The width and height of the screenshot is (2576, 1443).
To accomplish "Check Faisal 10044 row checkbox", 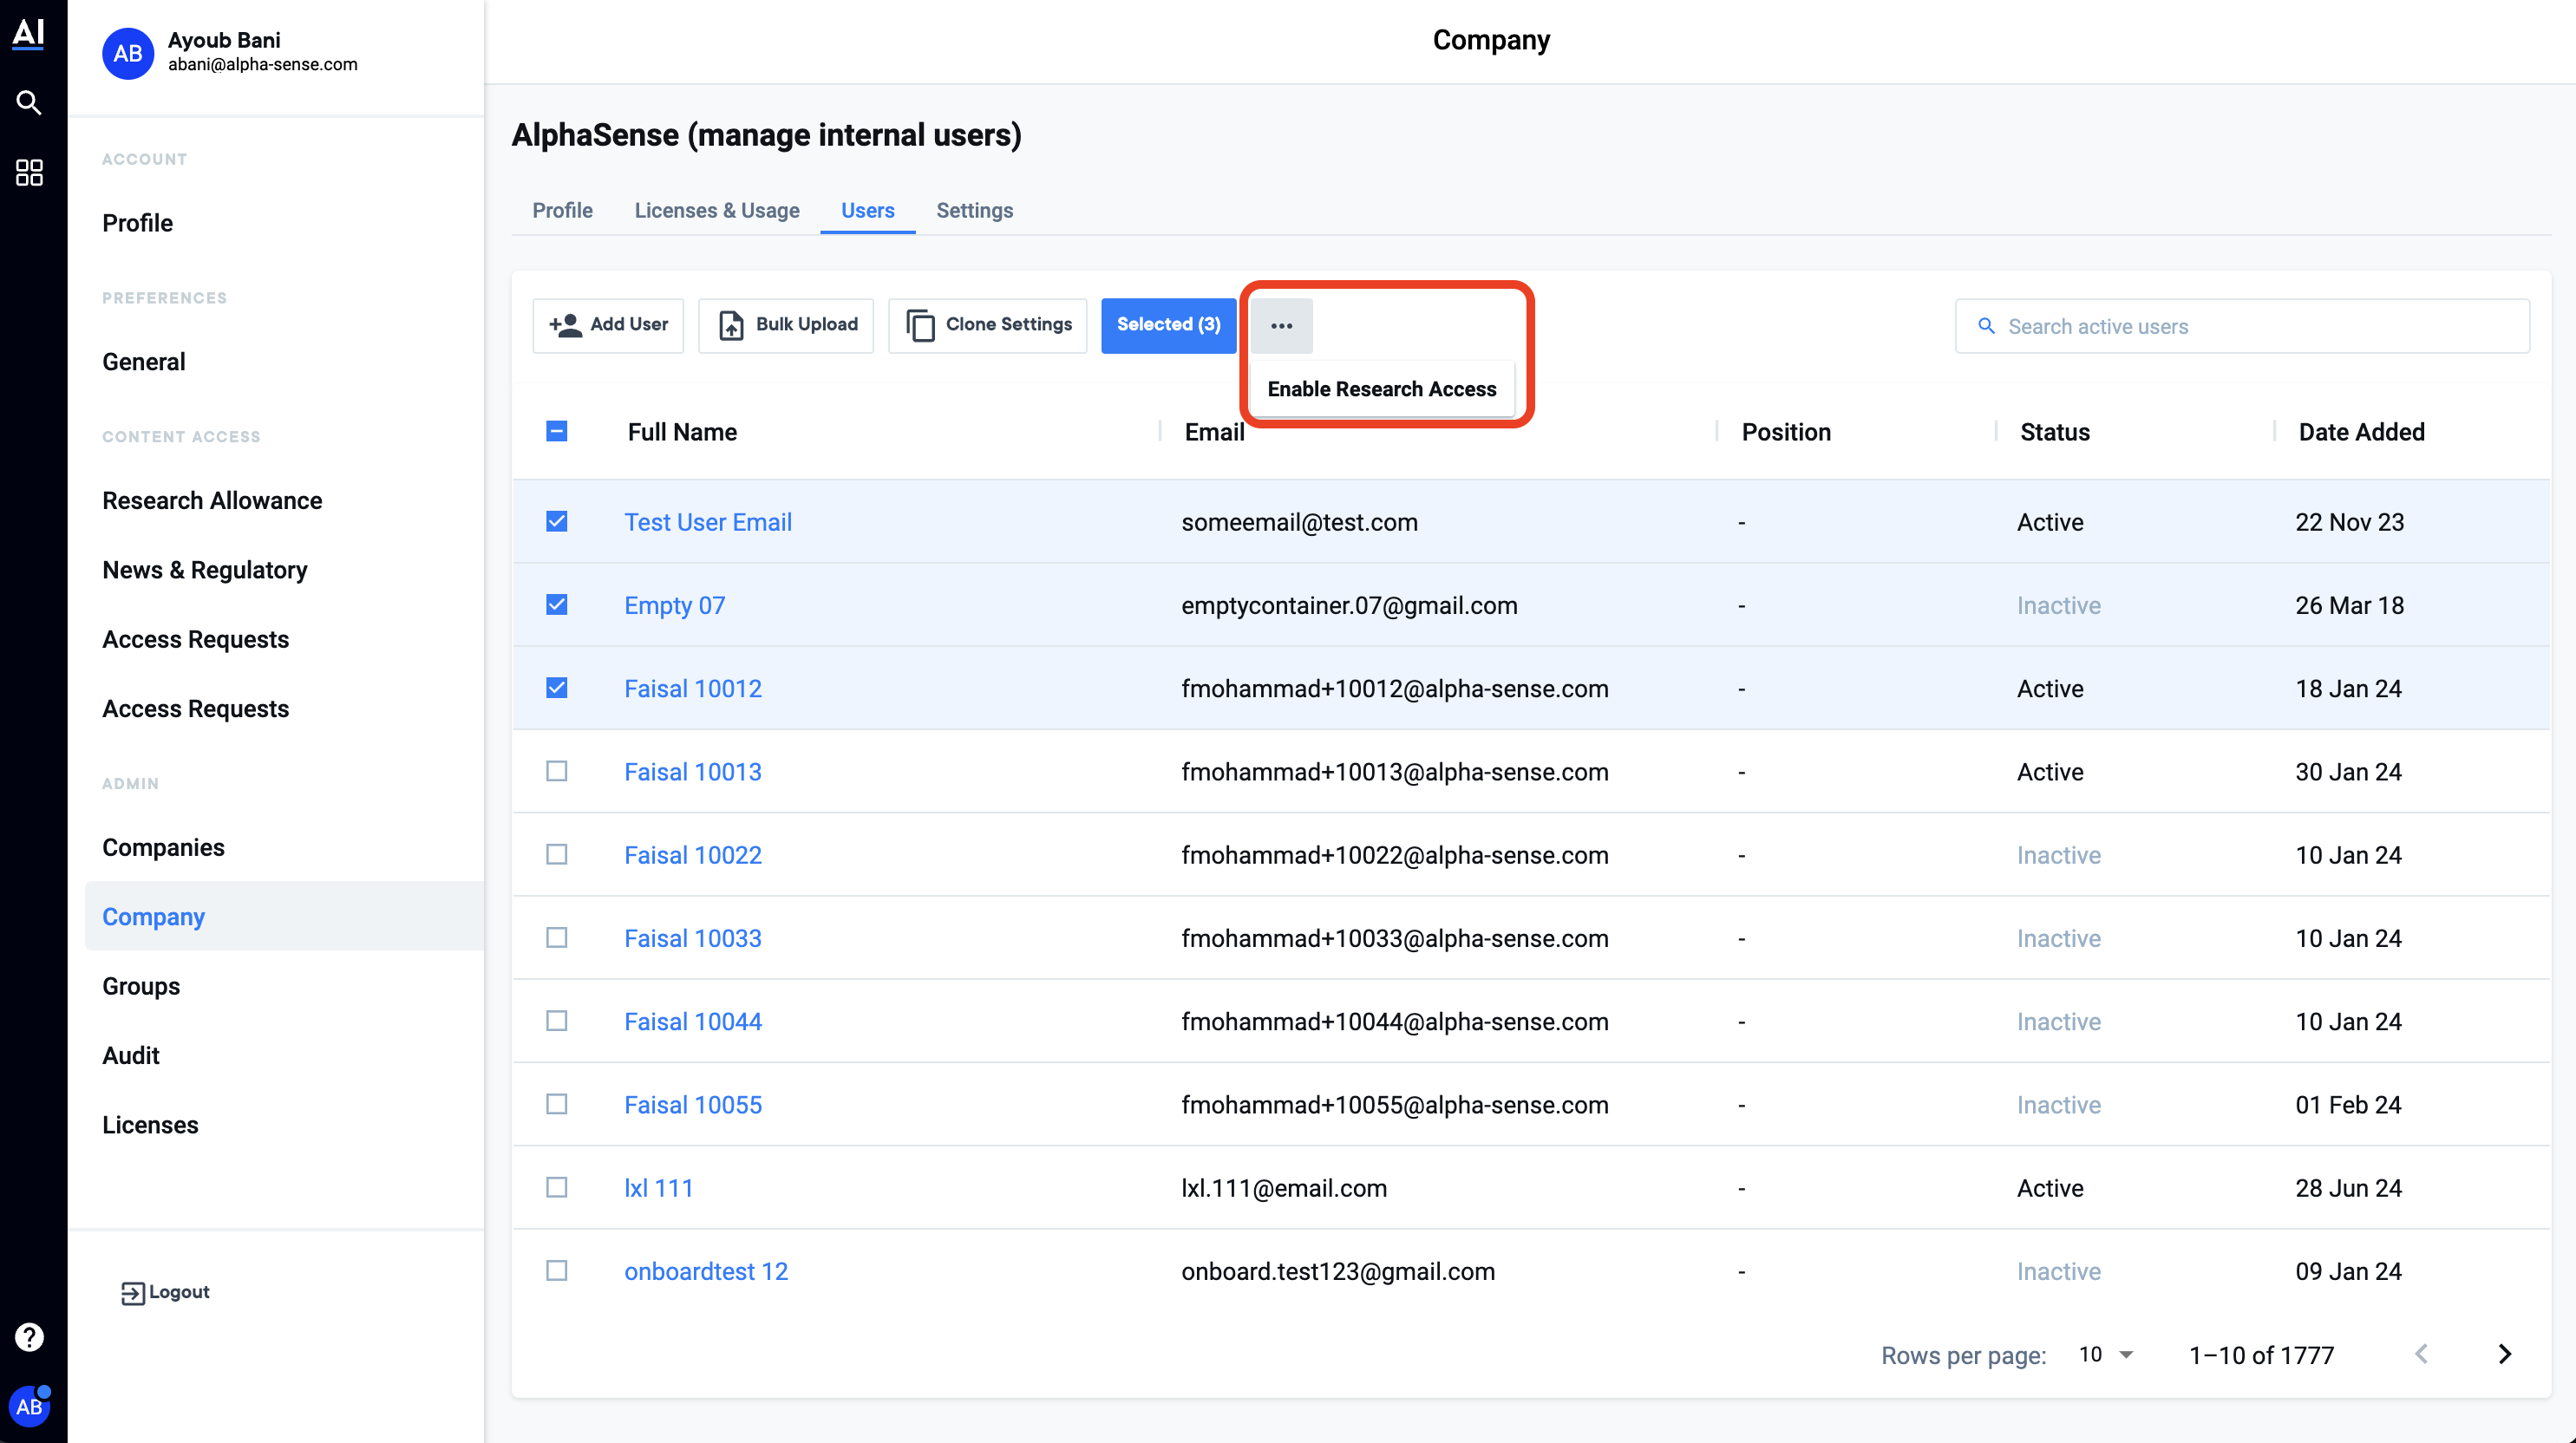I will pos(557,1020).
